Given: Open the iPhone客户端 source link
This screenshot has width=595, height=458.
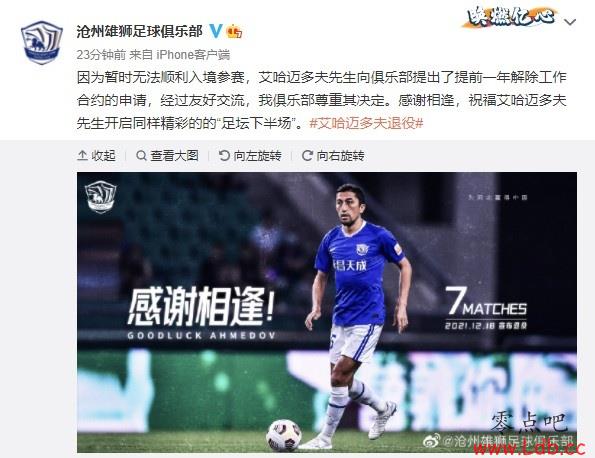Looking at the screenshot, I should point(193,55).
